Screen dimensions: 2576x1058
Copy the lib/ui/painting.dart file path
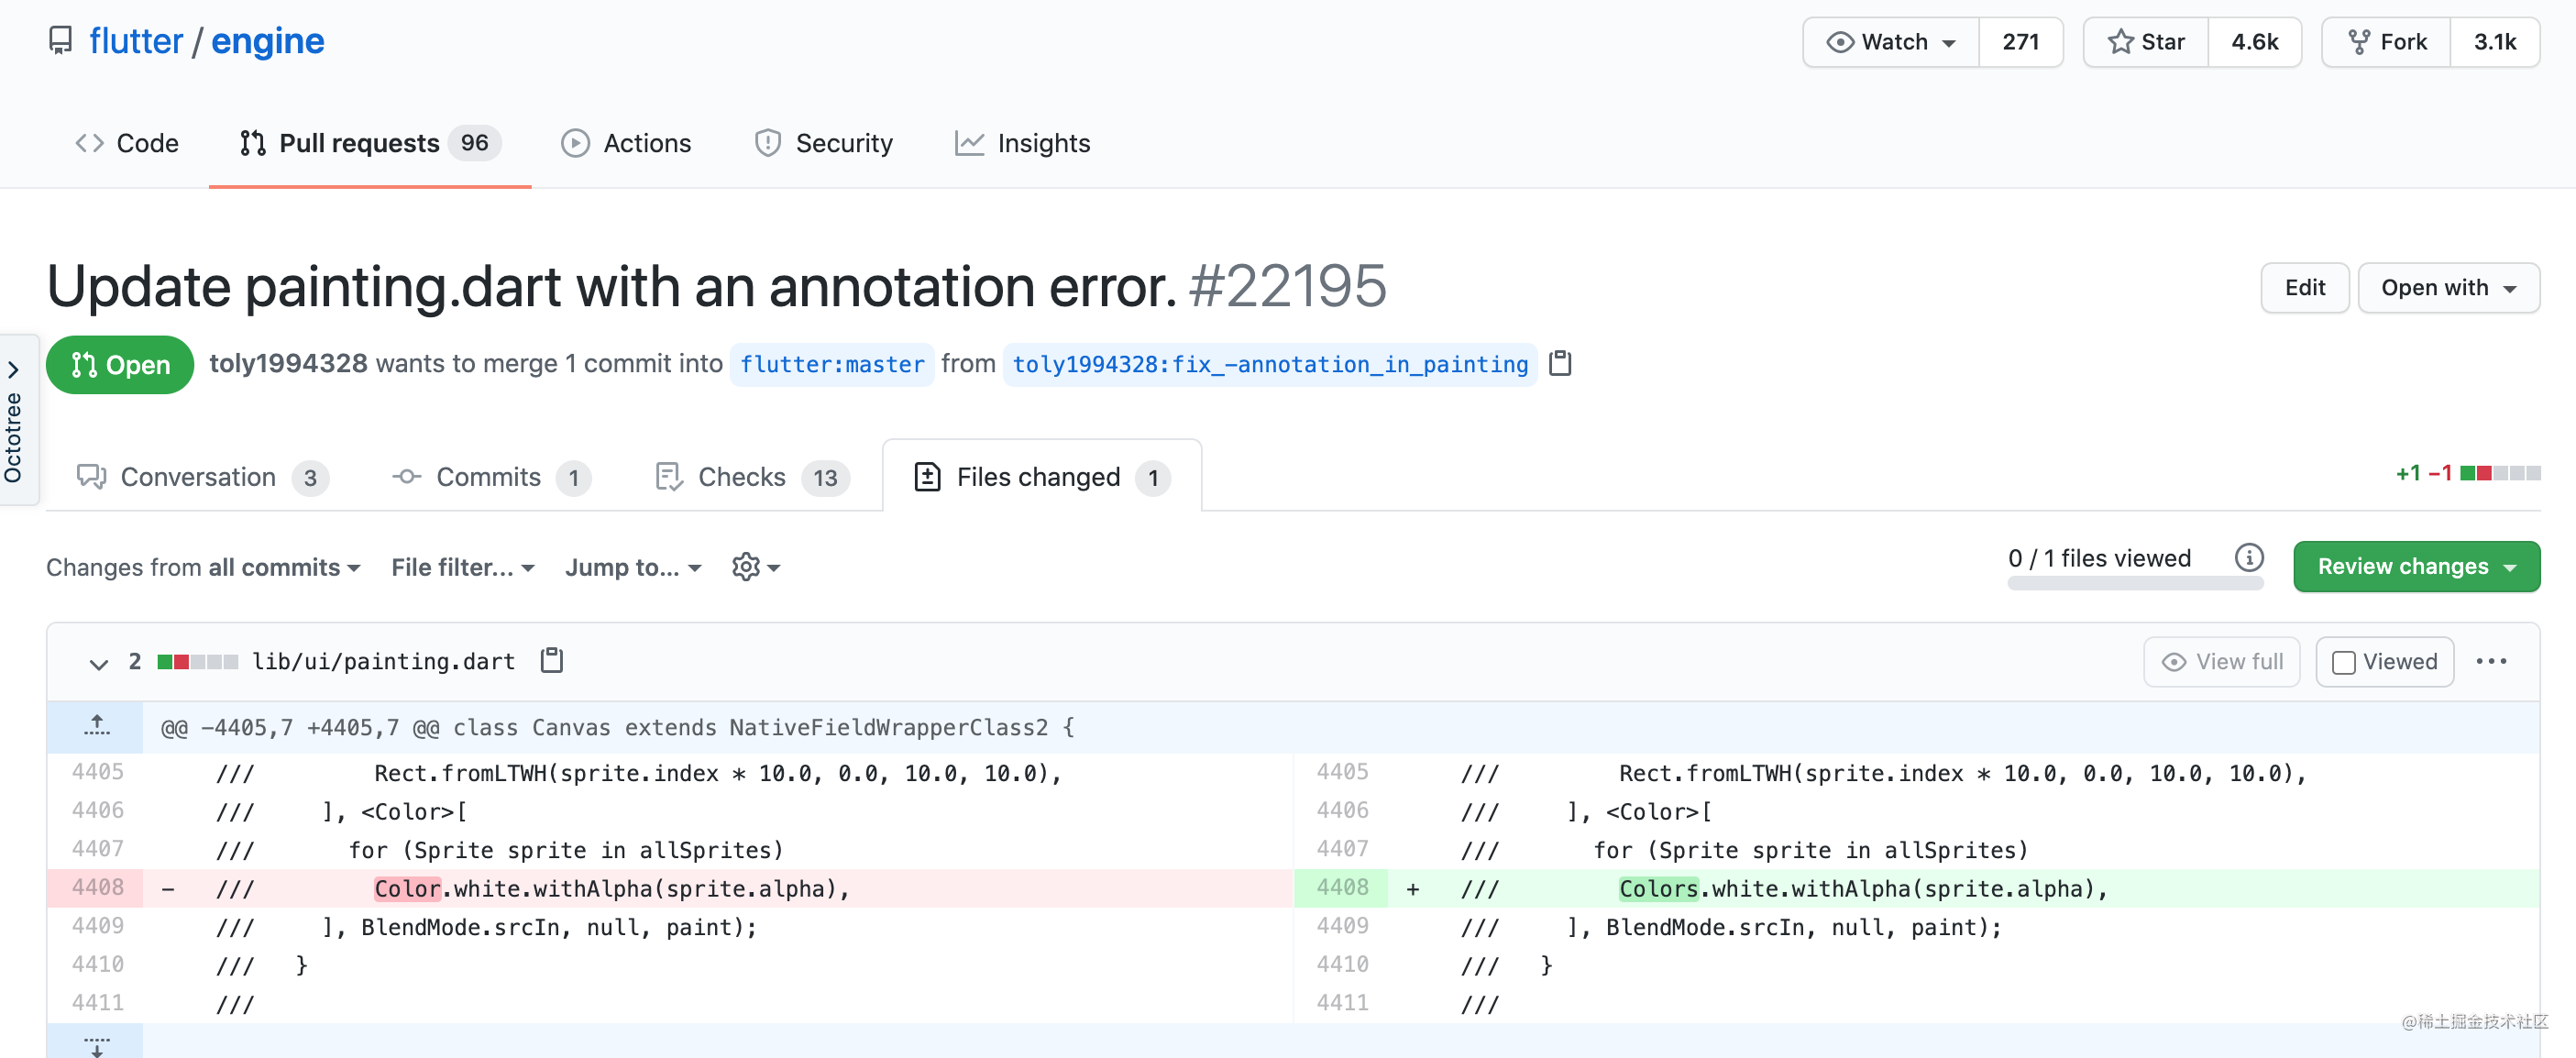click(x=552, y=660)
